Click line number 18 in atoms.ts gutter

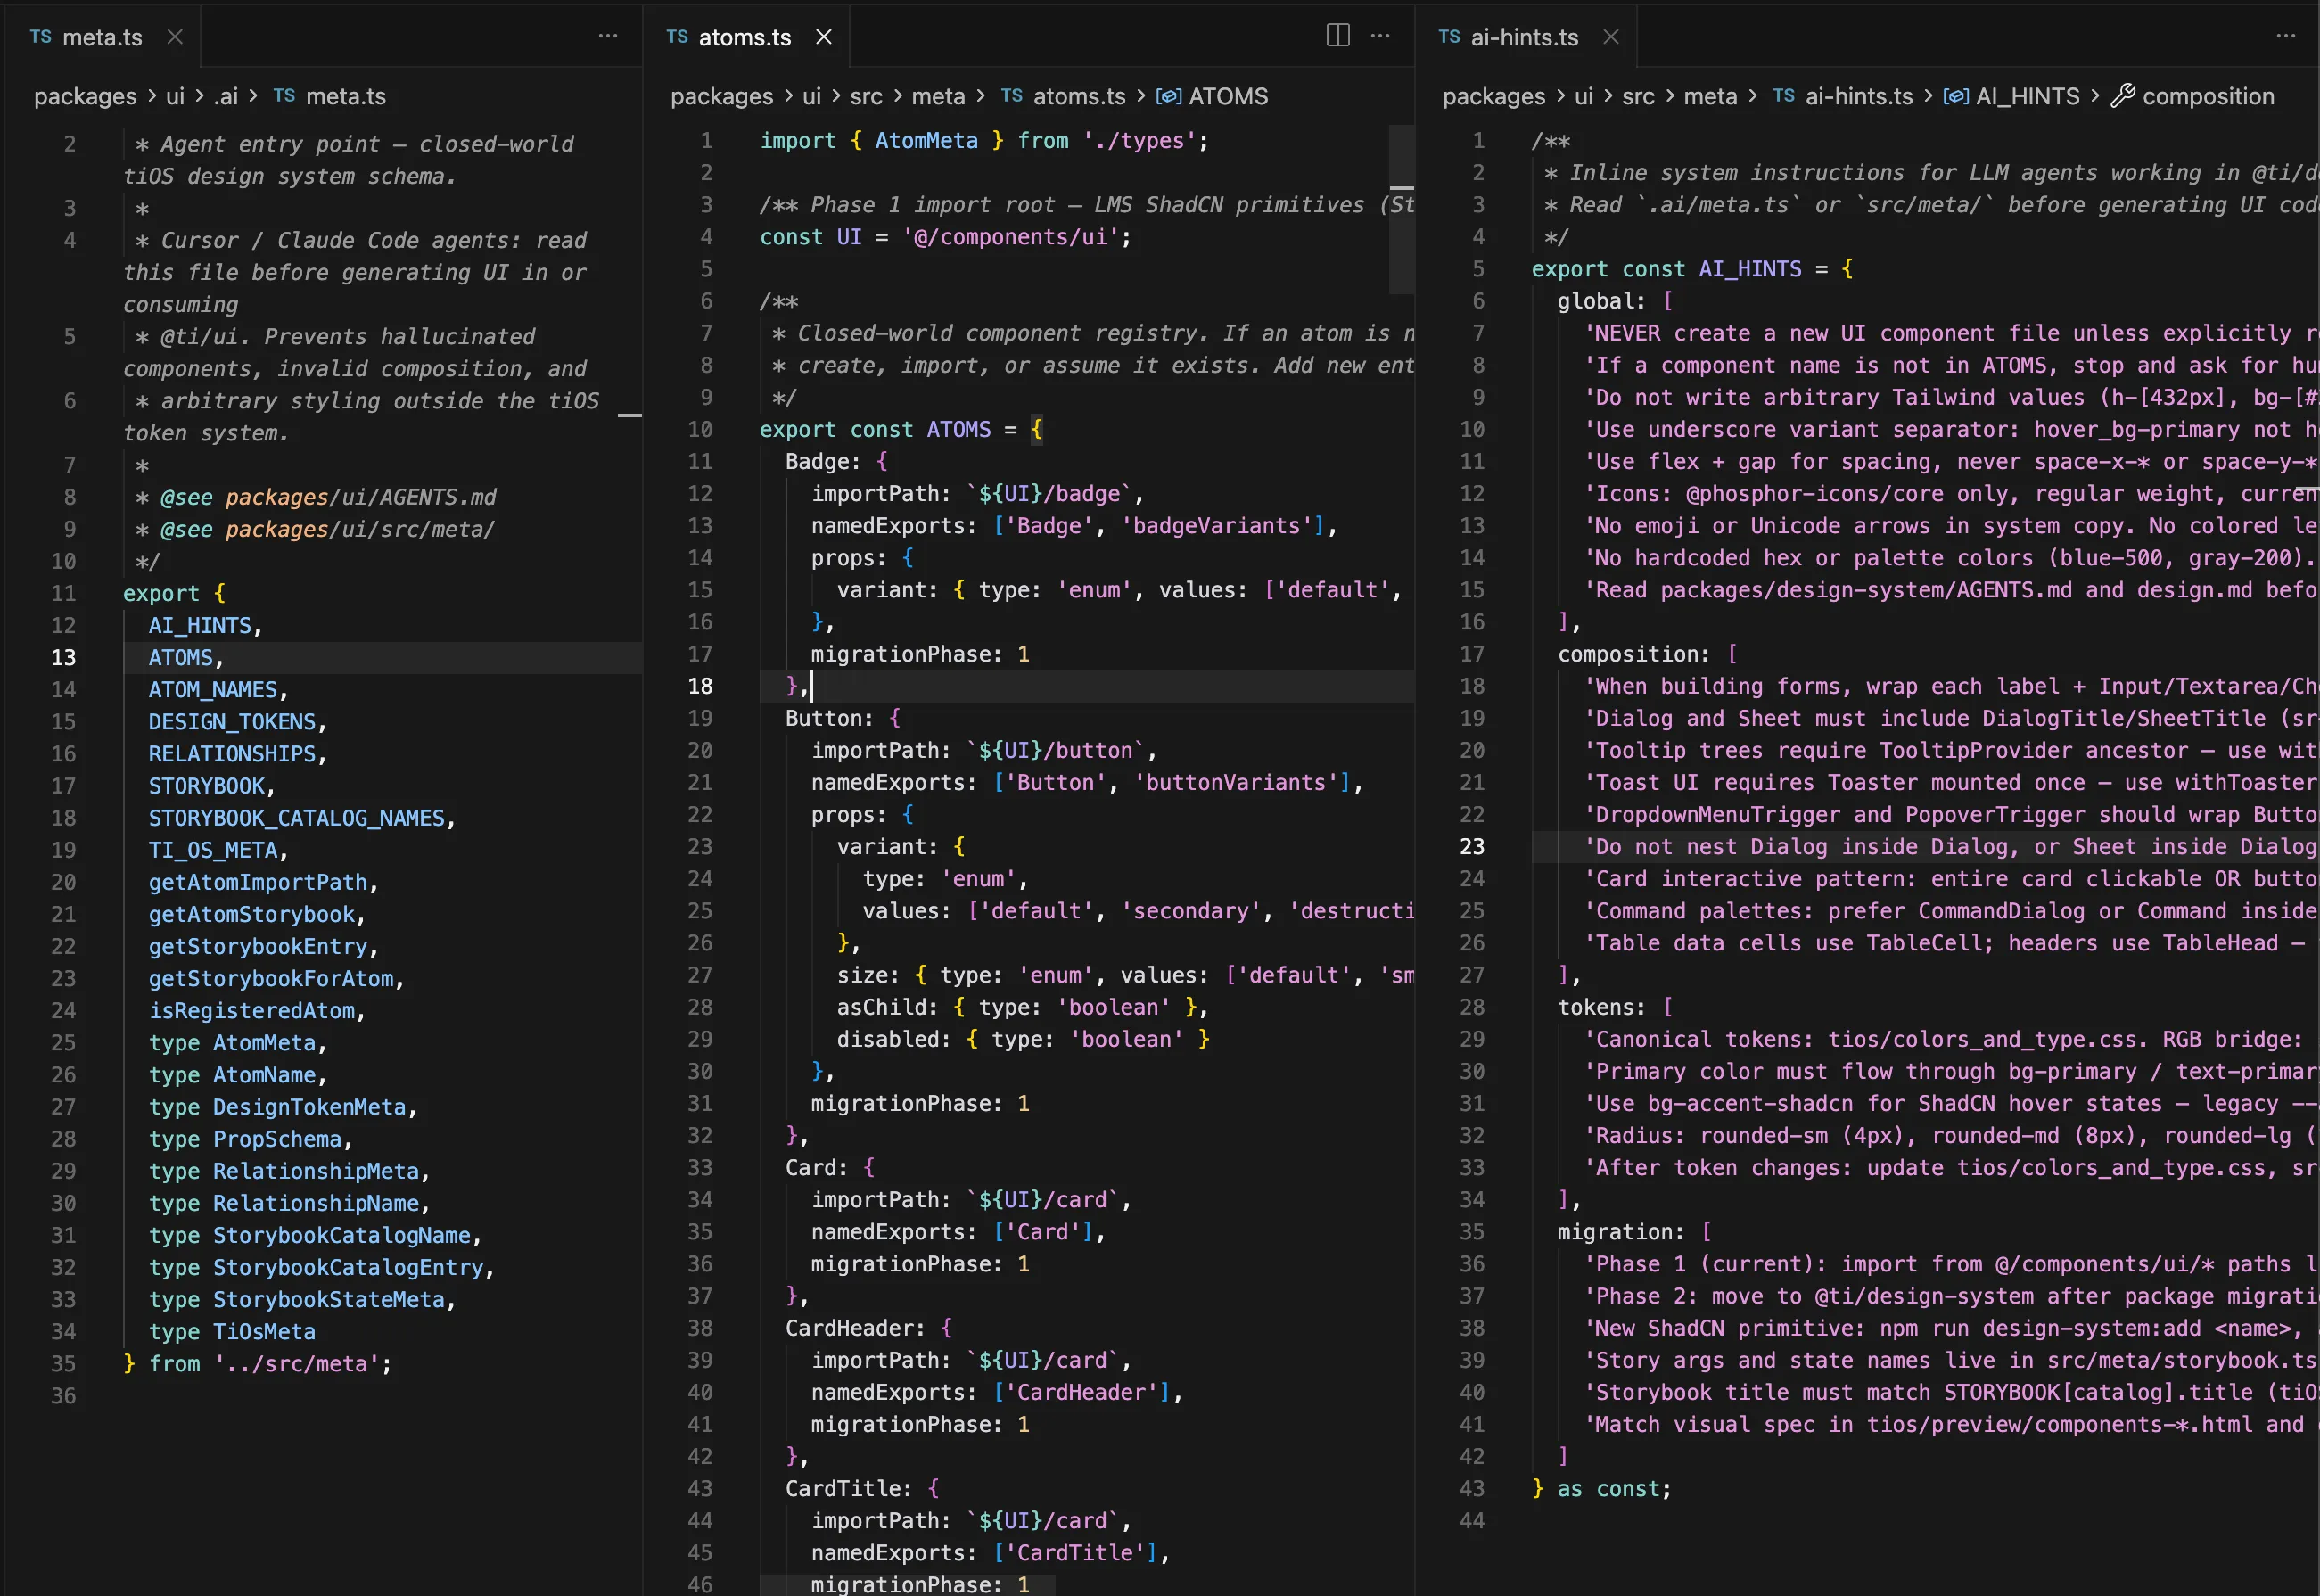coord(700,686)
